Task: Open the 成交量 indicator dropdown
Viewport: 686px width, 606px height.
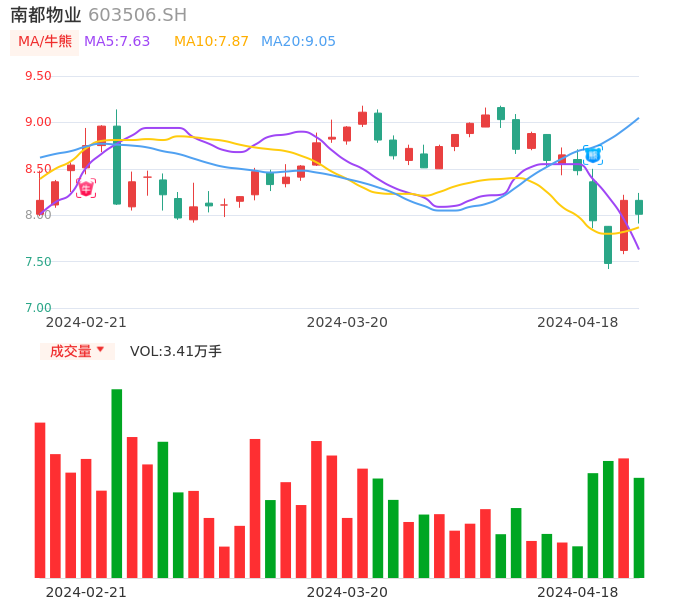Action: tap(77, 351)
